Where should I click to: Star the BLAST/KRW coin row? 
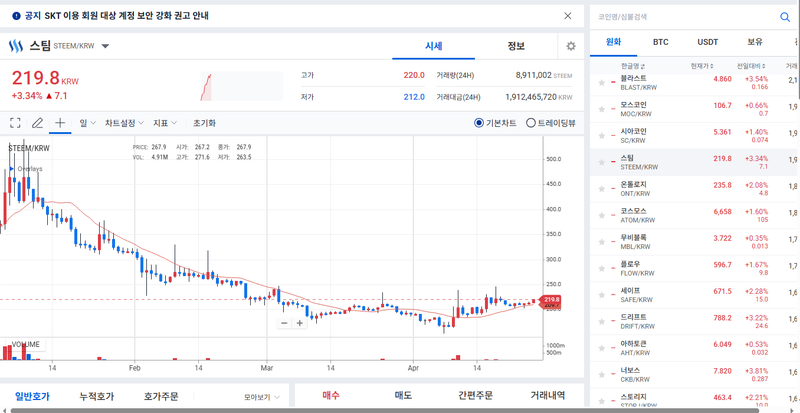coord(602,83)
